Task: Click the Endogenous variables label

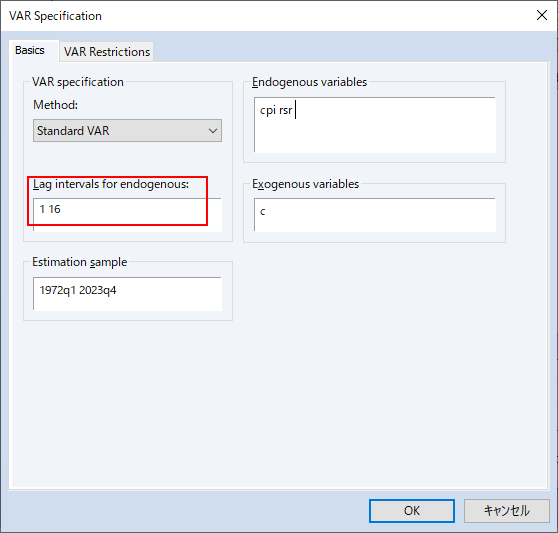Action: [x=309, y=82]
